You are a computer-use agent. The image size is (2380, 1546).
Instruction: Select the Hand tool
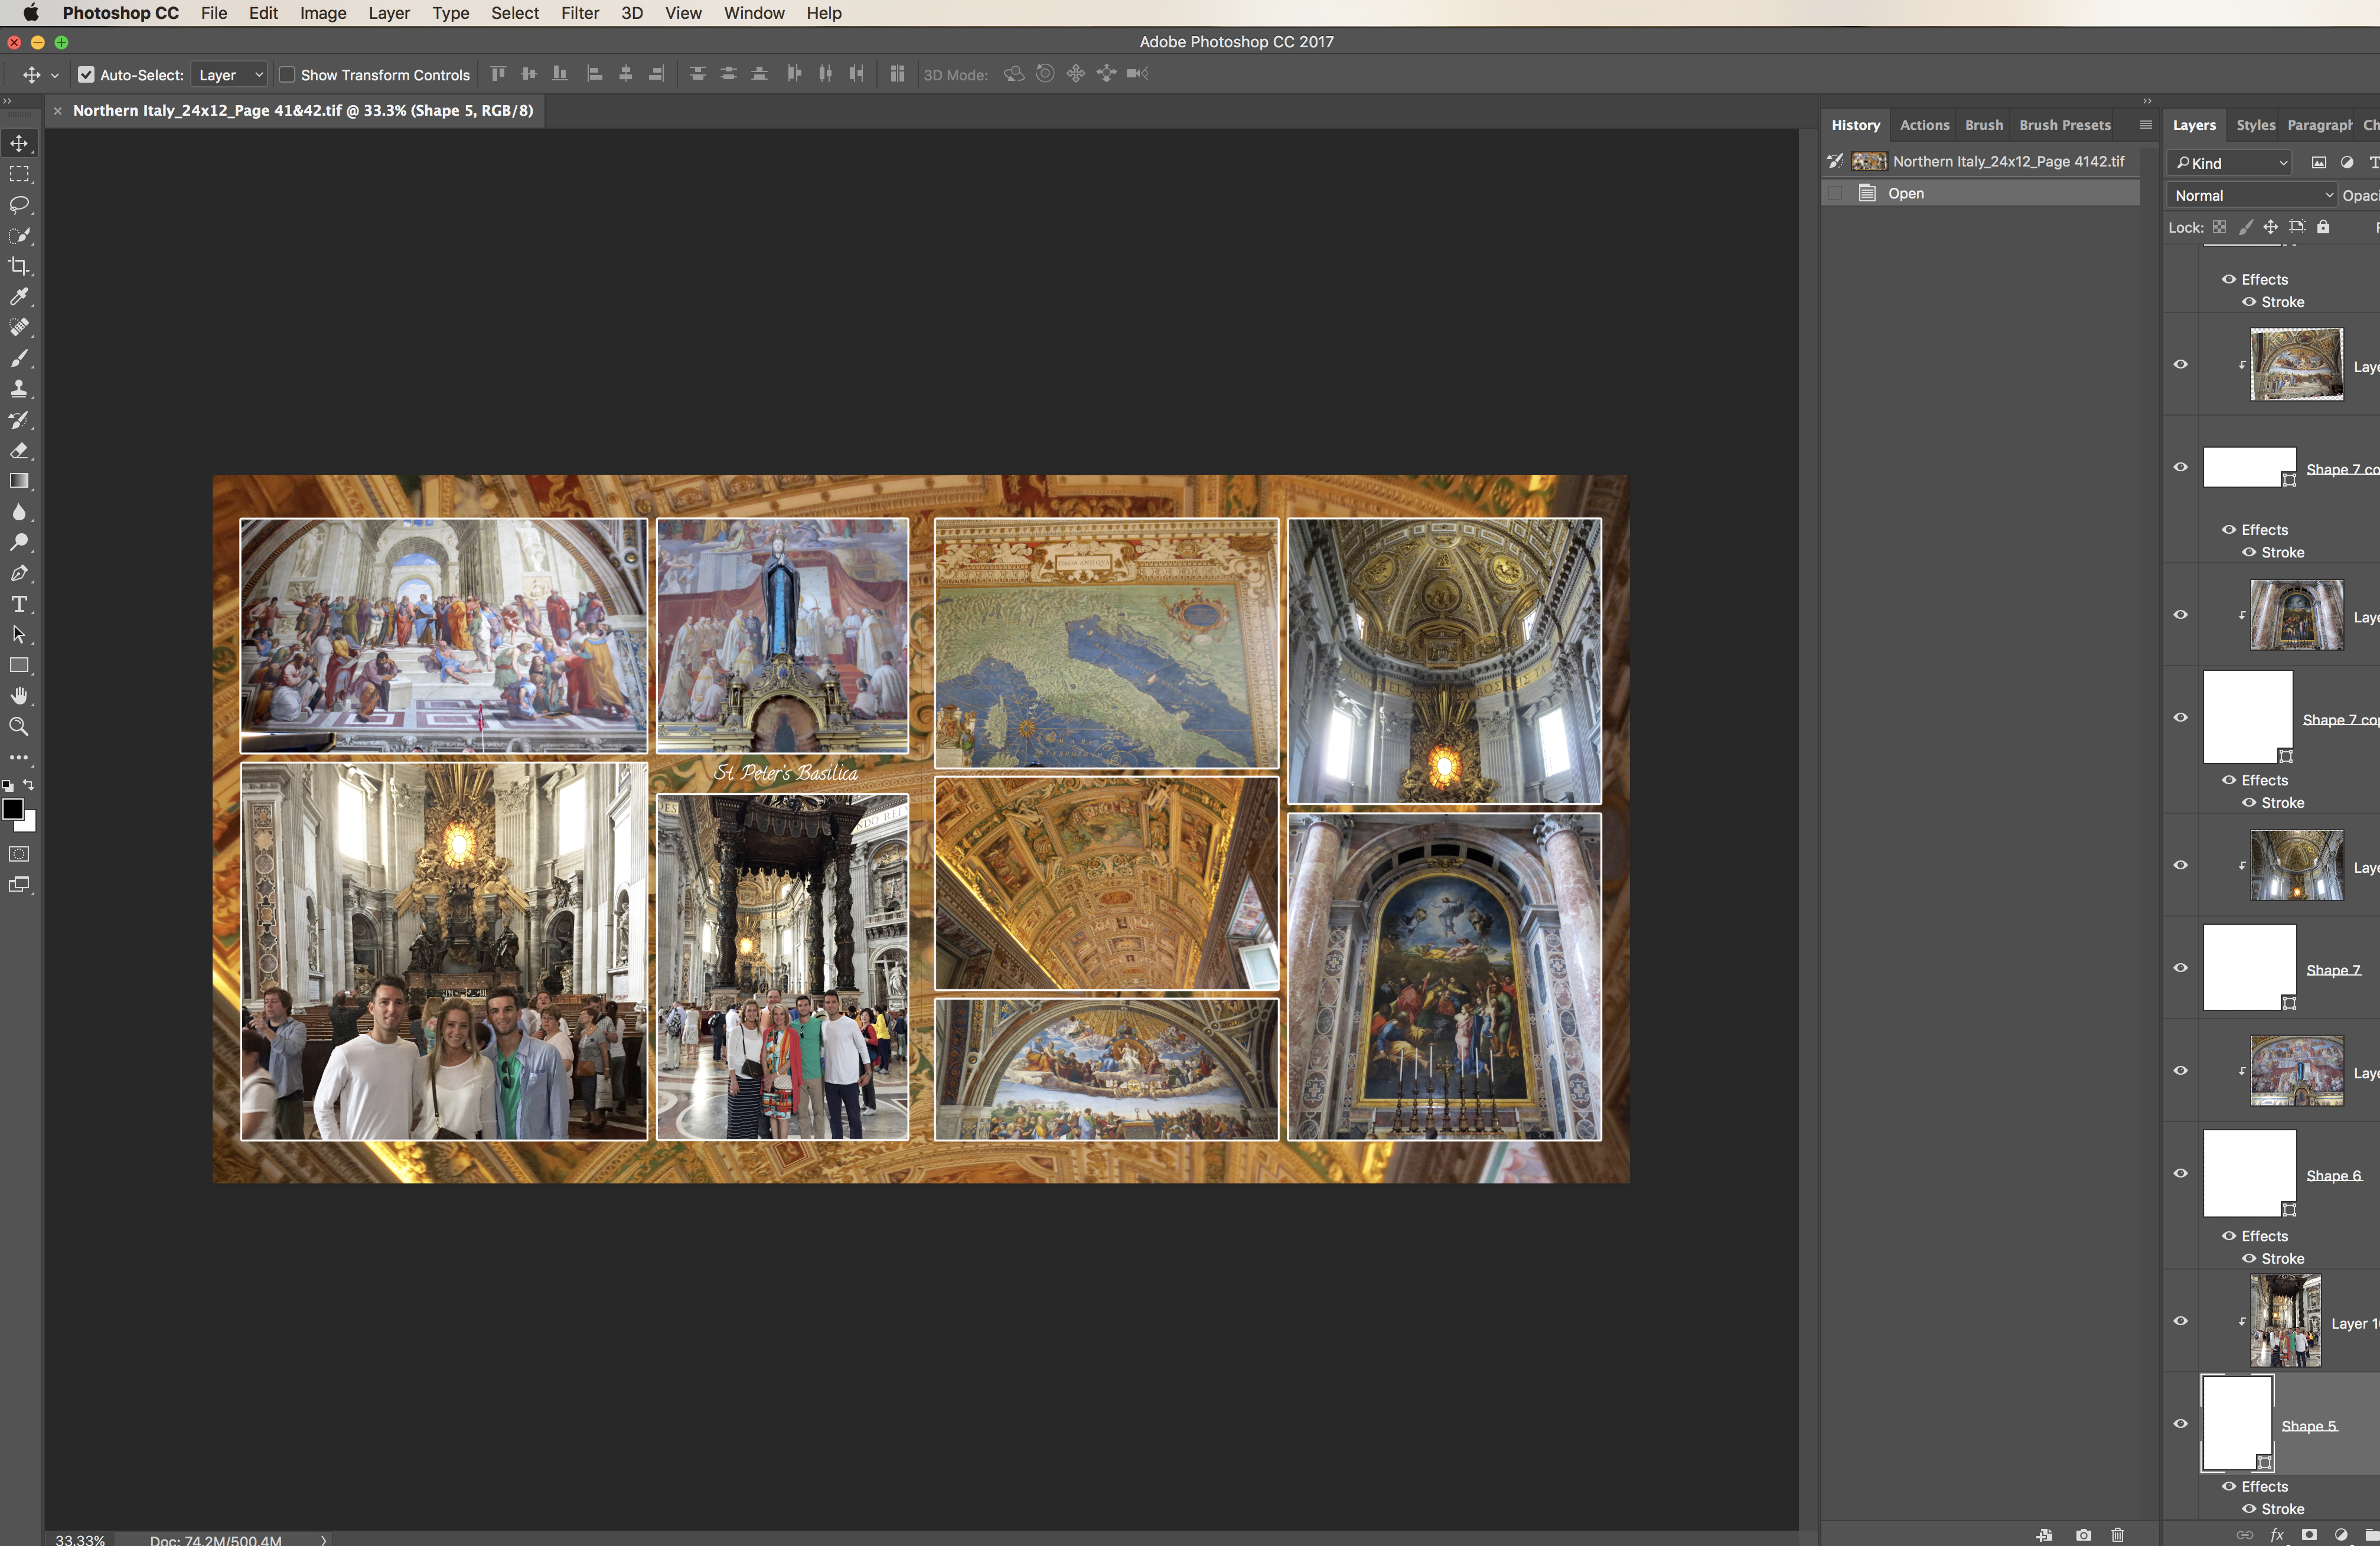click(x=19, y=696)
